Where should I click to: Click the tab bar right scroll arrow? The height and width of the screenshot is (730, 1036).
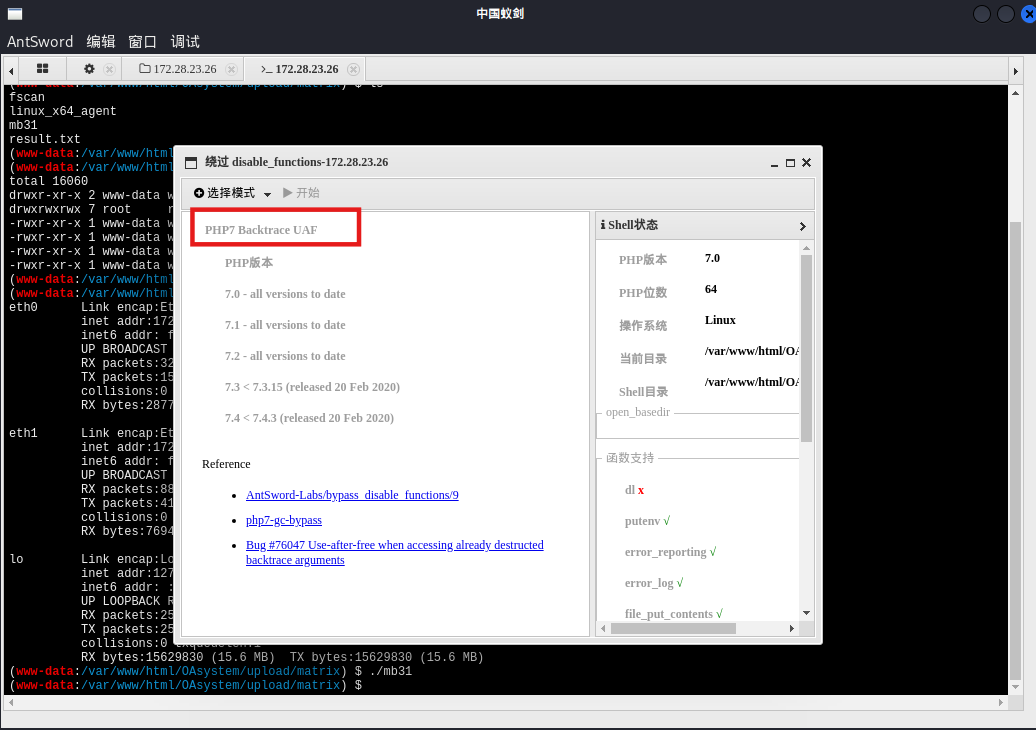click(1016, 70)
